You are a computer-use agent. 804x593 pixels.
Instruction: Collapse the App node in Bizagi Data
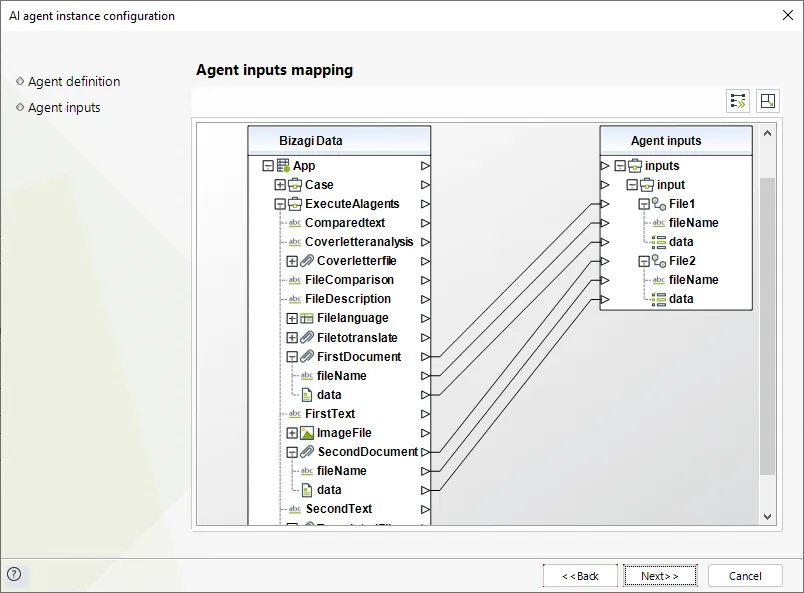click(x=268, y=166)
